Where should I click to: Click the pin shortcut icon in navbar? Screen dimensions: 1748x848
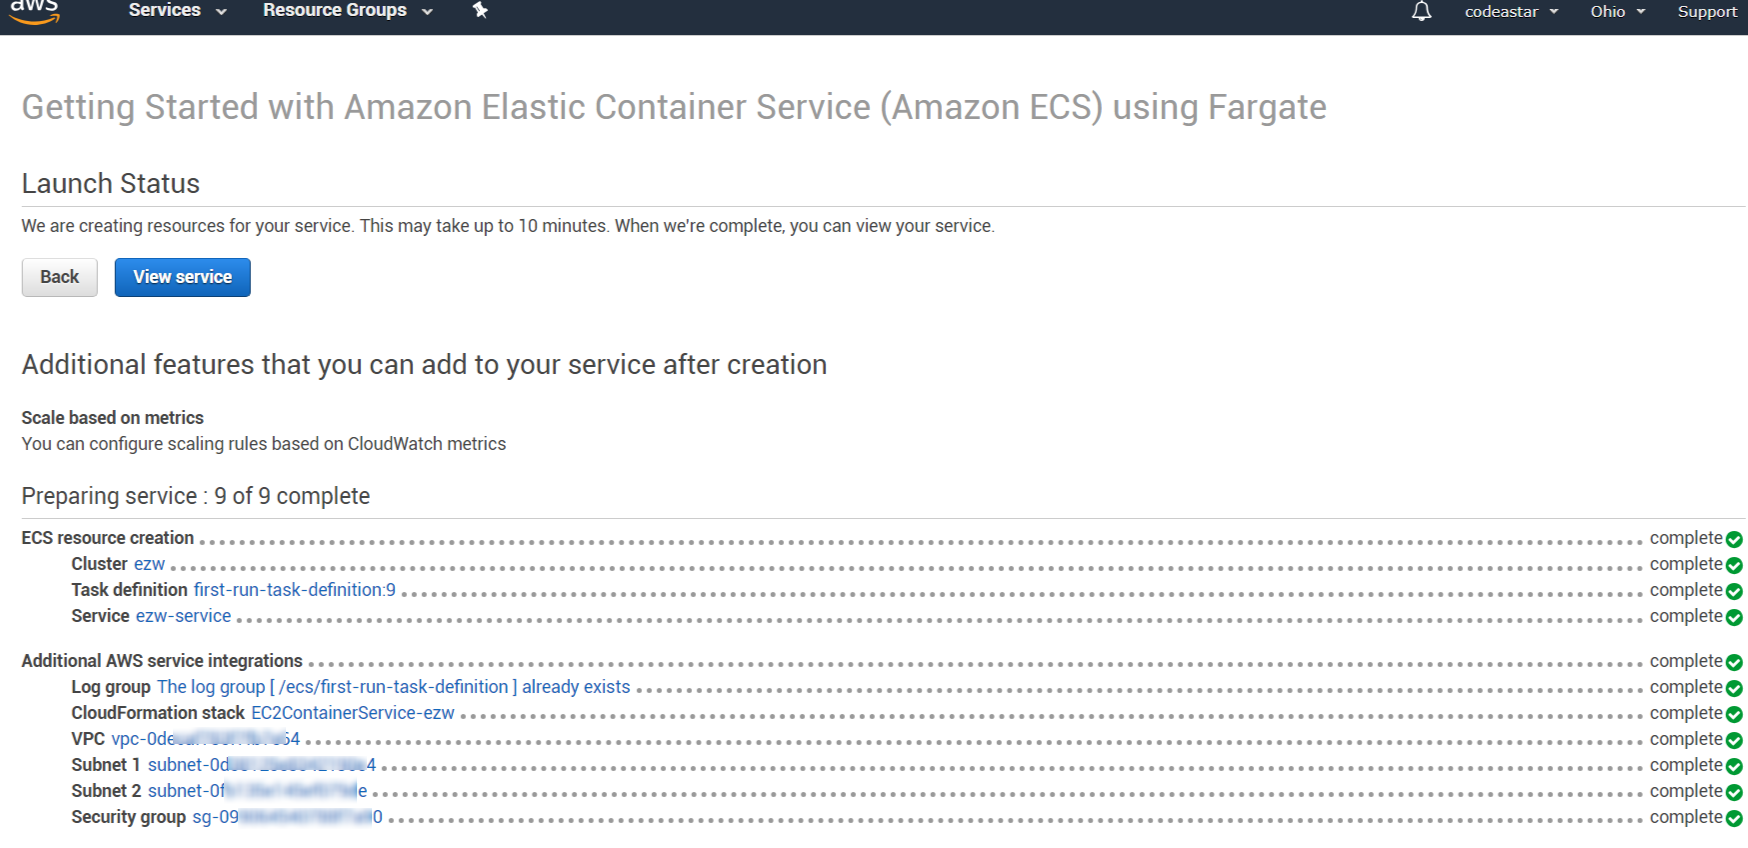tap(480, 11)
